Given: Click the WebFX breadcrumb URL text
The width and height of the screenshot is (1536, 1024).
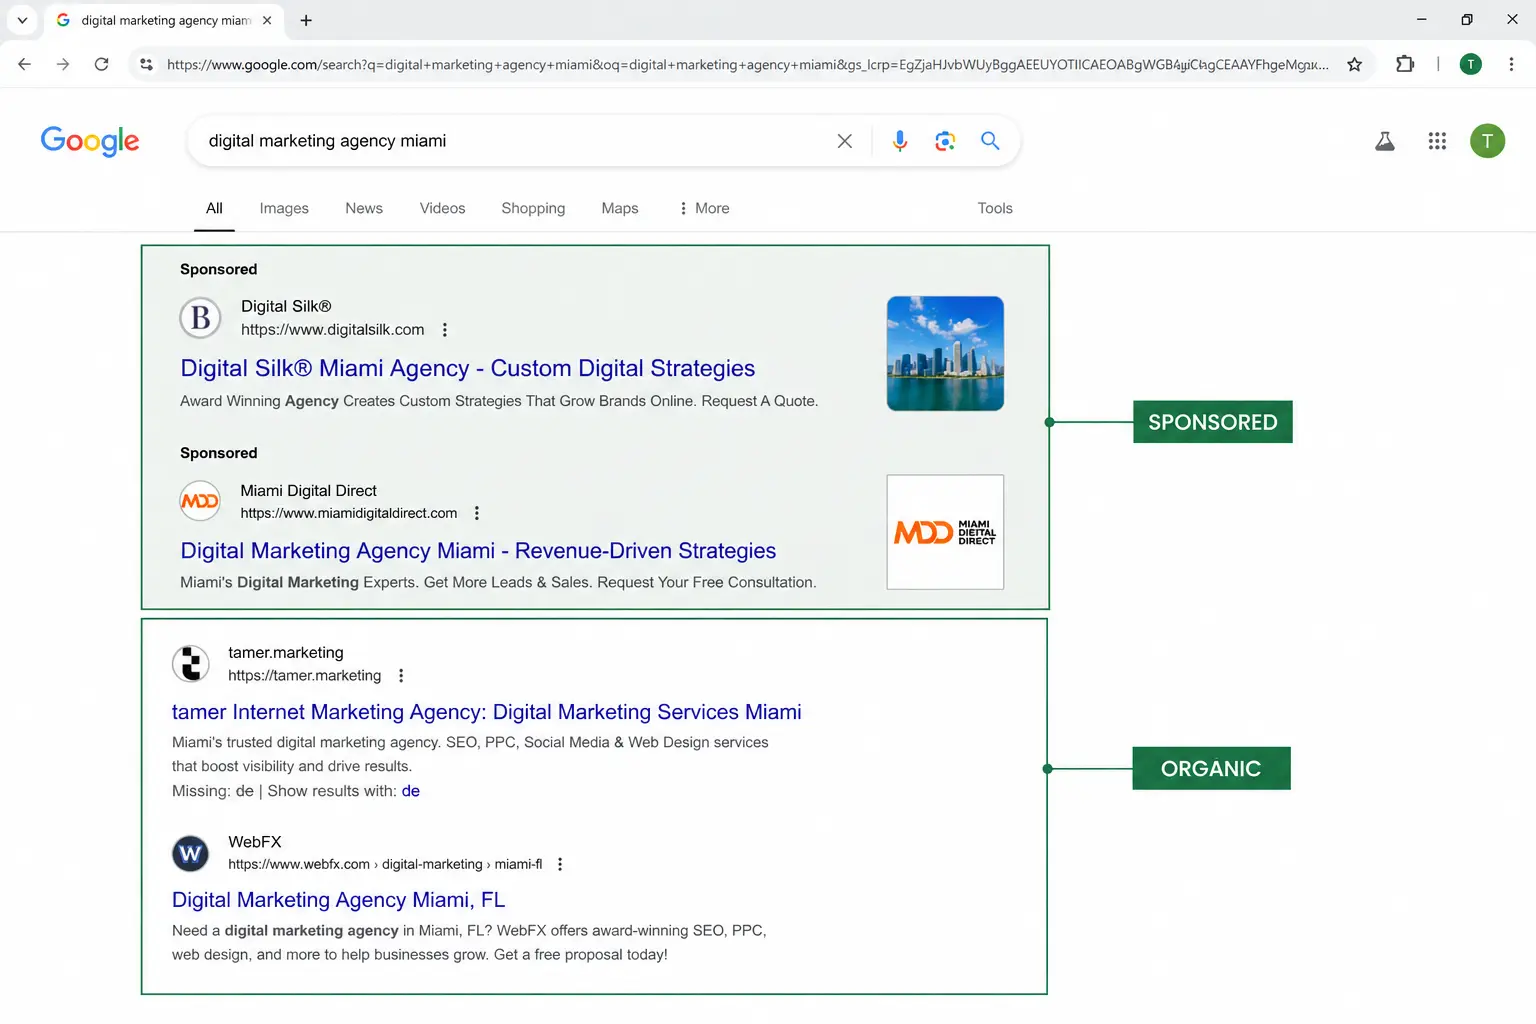Looking at the screenshot, I should coord(385,864).
